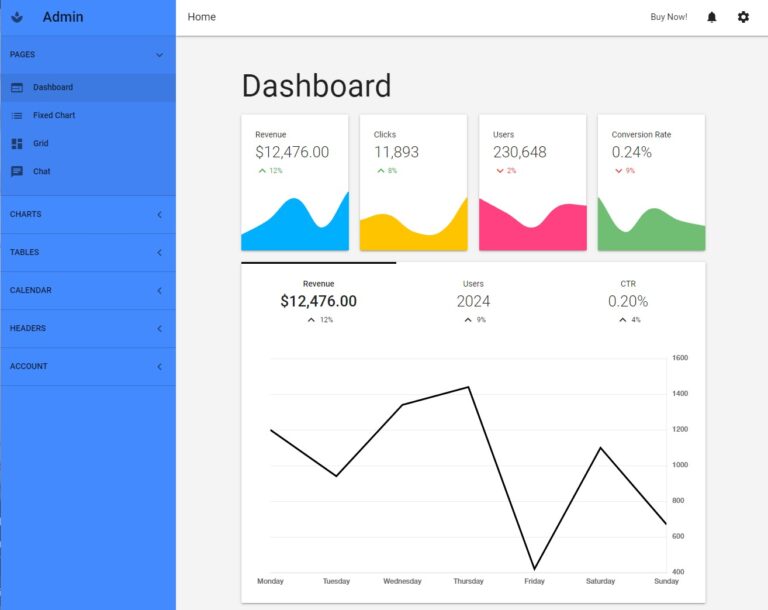The height and width of the screenshot is (610, 768).
Task: Expand the Tables sidebar section
Action: pos(159,252)
